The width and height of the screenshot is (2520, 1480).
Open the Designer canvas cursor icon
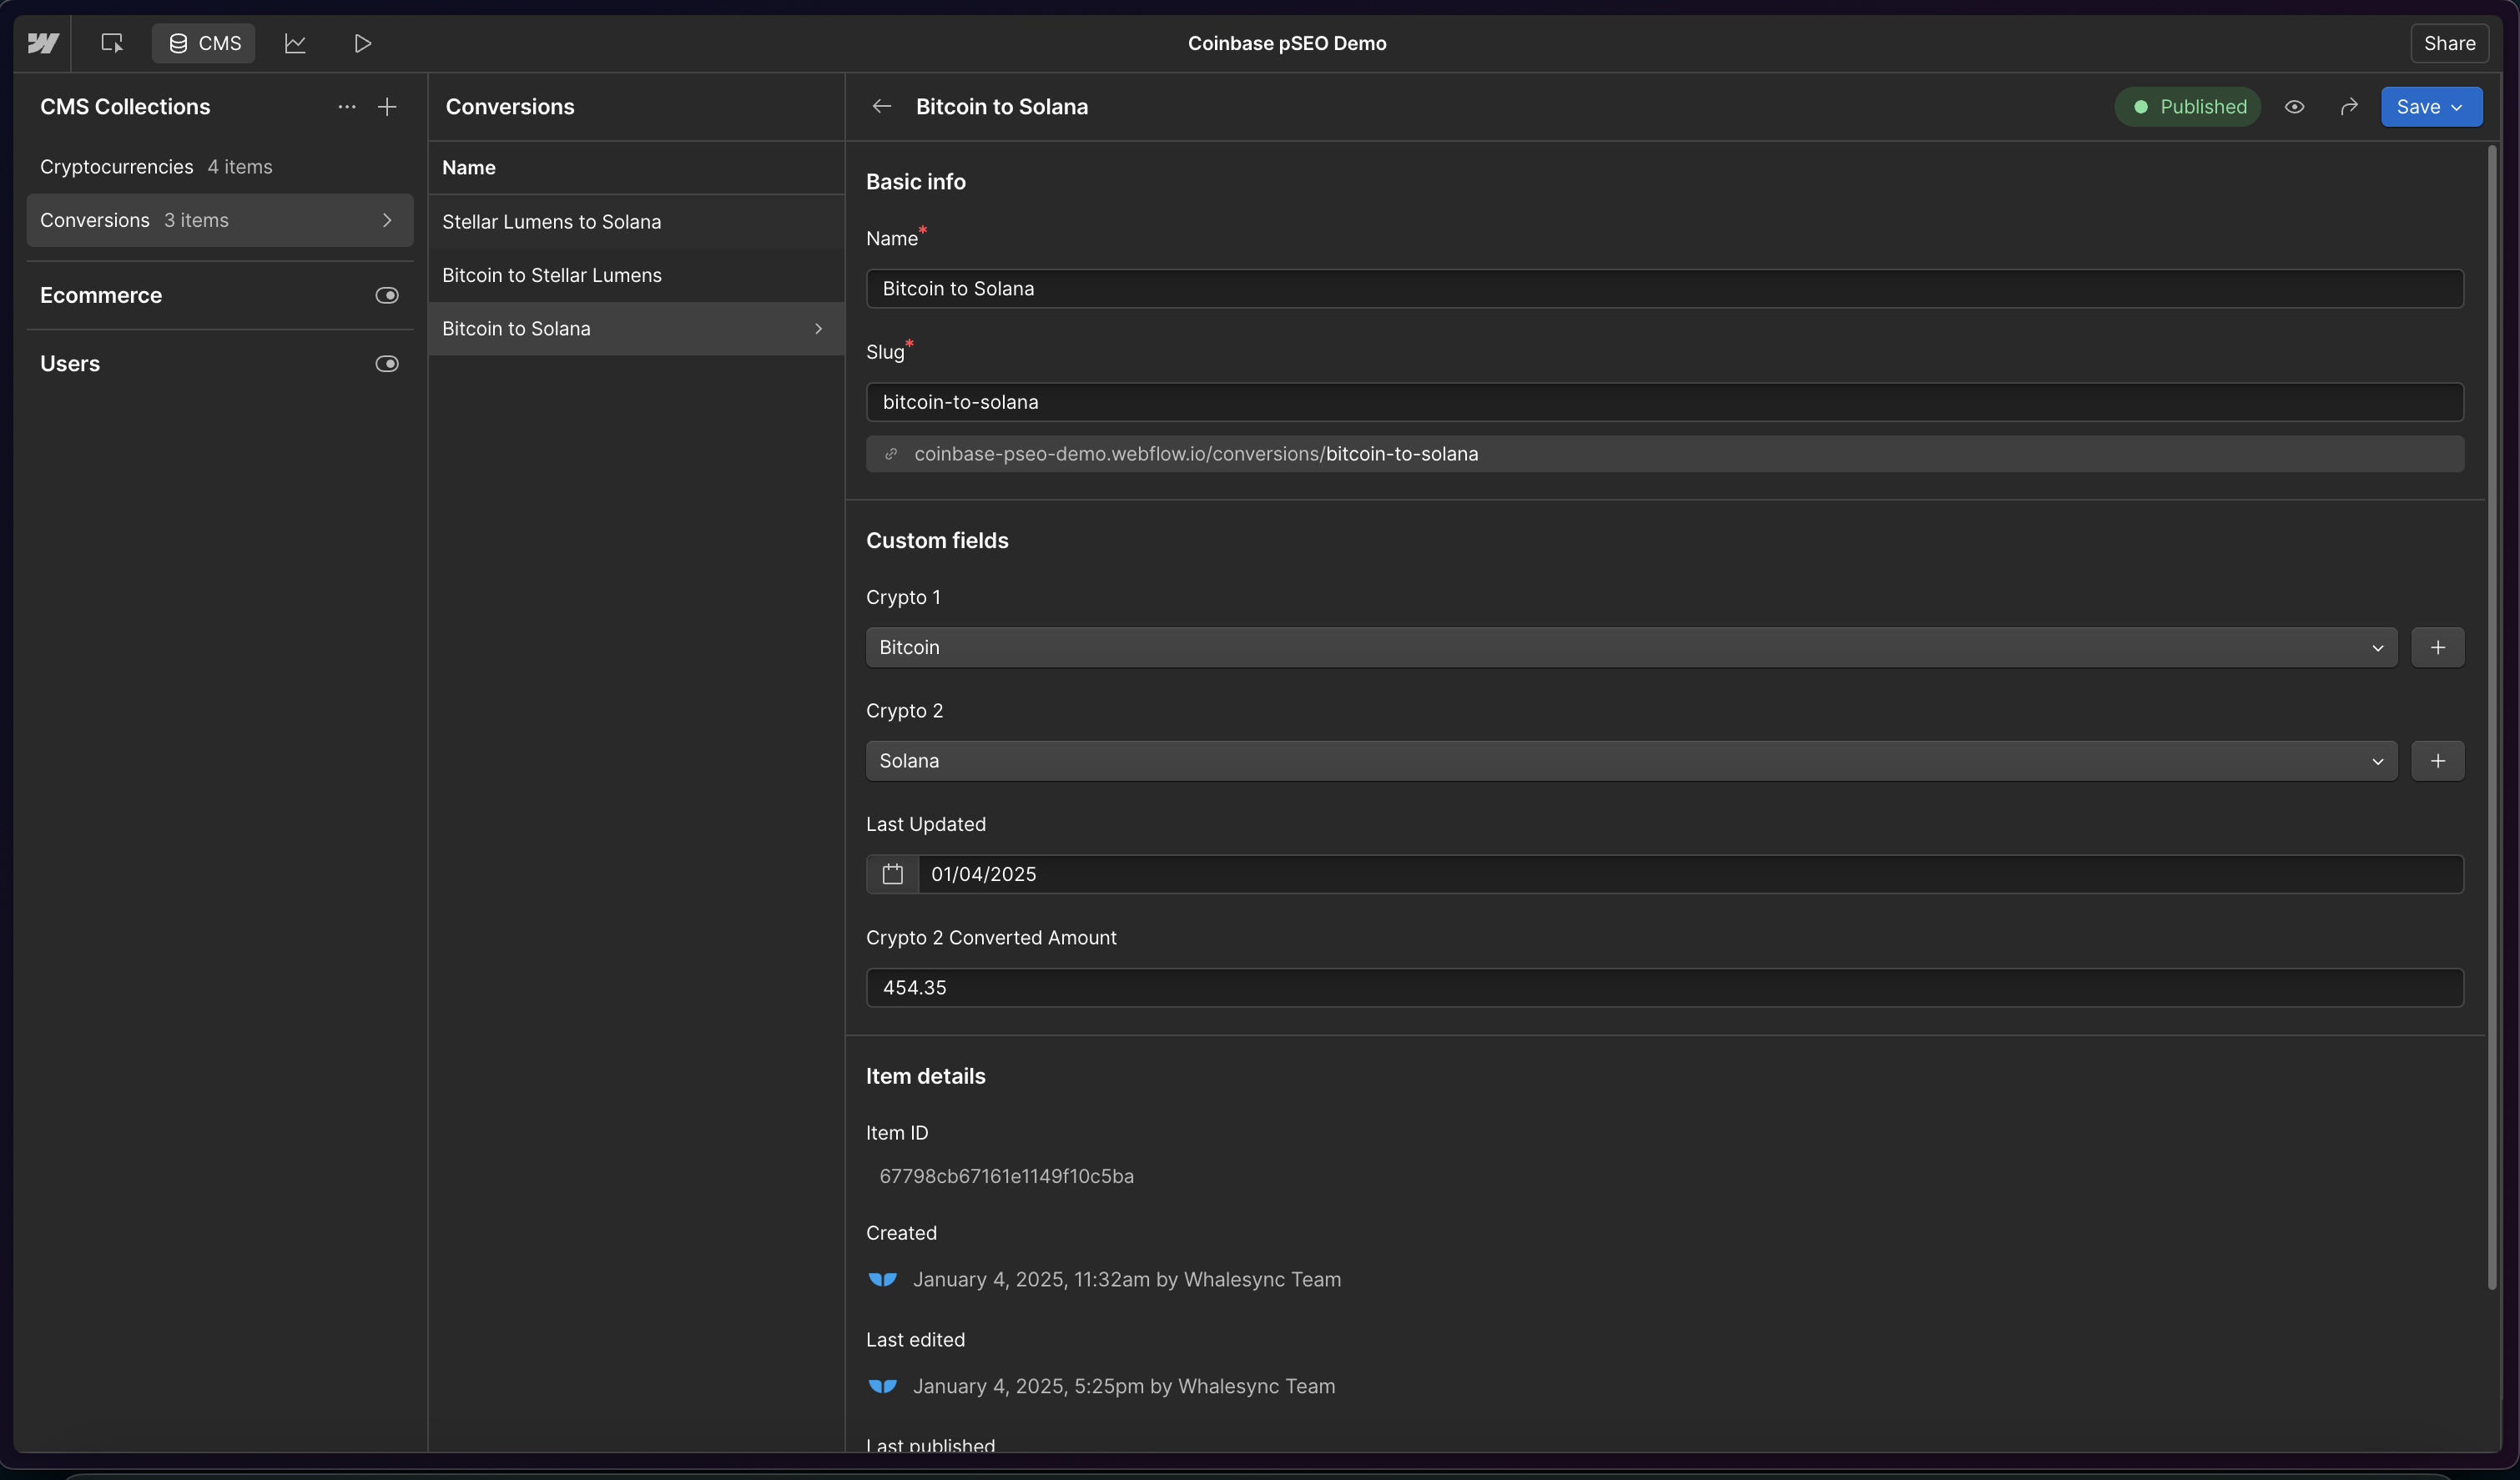[x=112, y=43]
